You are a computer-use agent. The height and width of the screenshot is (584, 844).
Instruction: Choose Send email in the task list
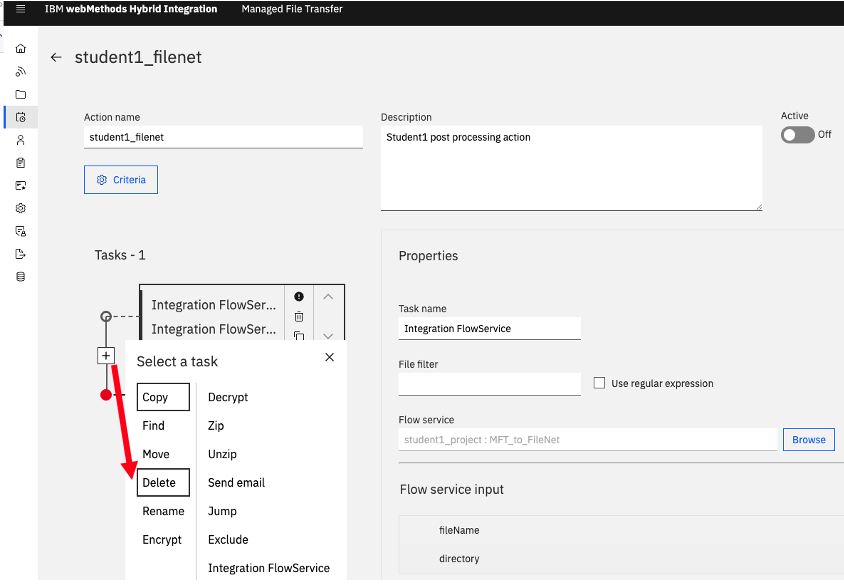click(236, 483)
